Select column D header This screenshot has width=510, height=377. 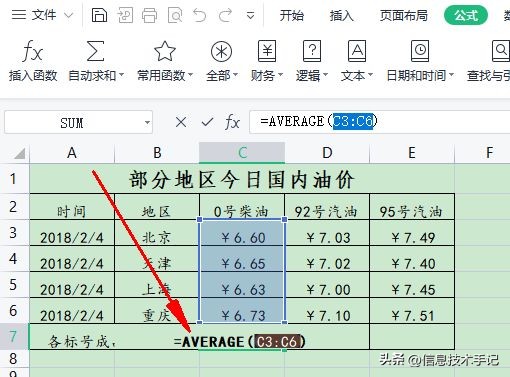[327, 153]
